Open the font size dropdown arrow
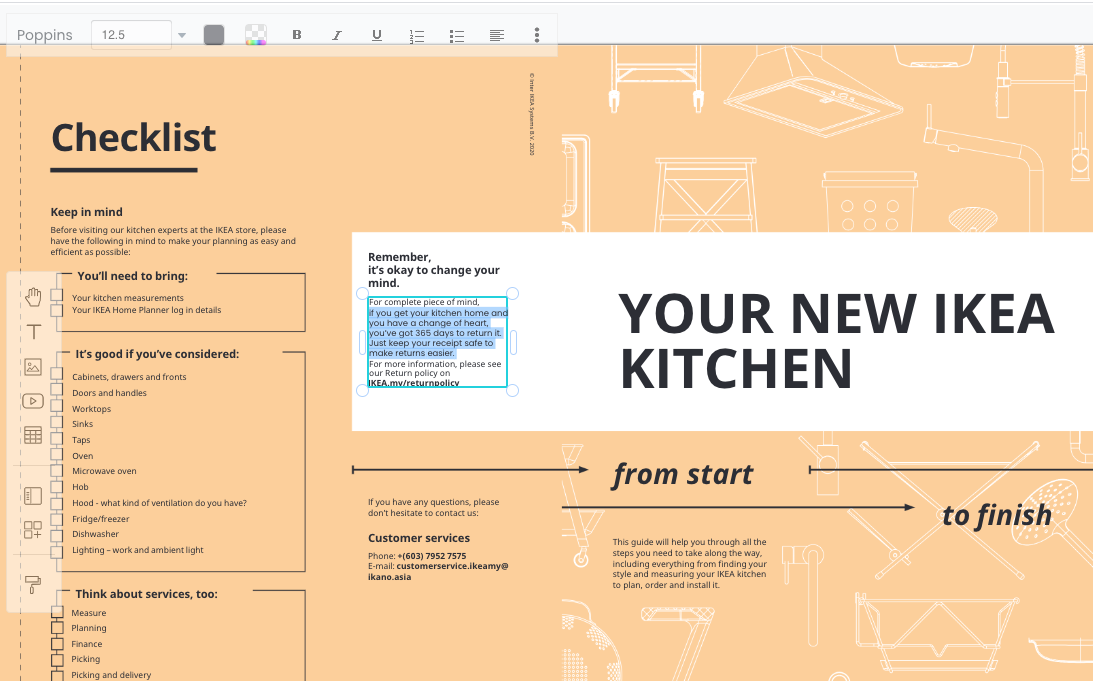The width and height of the screenshot is (1093, 681). 182,35
